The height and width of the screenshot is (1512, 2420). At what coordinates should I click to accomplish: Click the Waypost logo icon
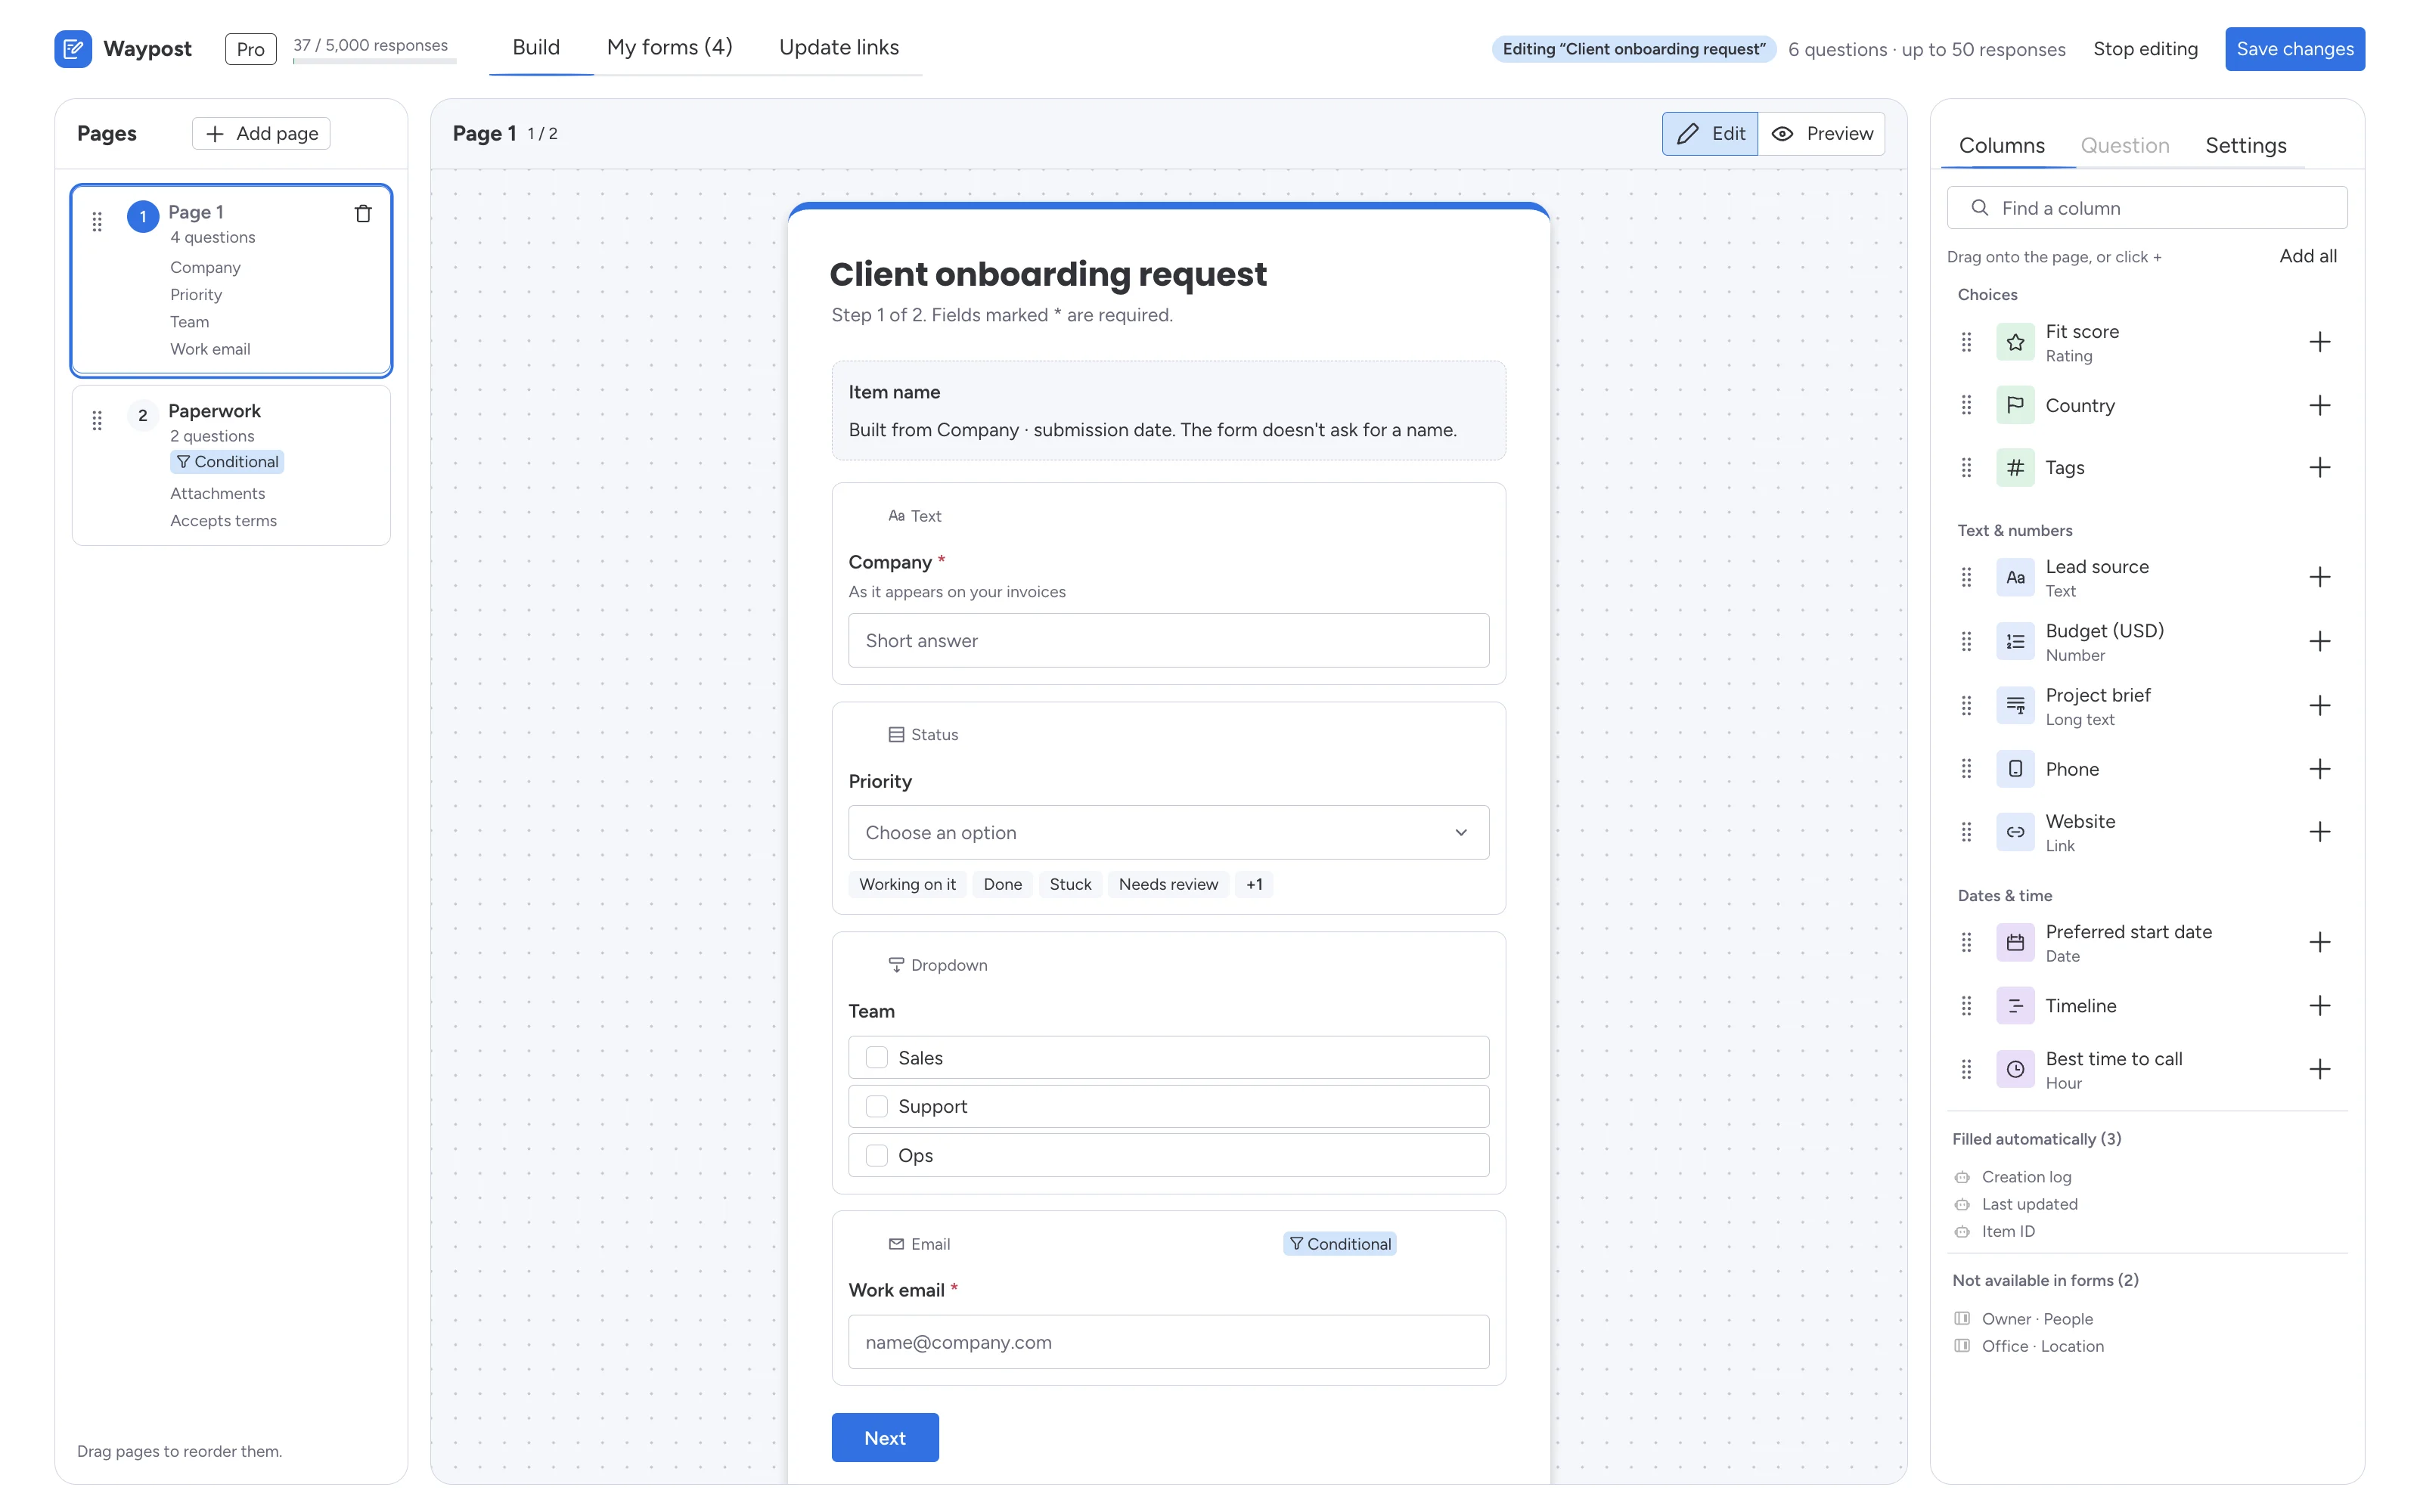[x=73, y=49]
